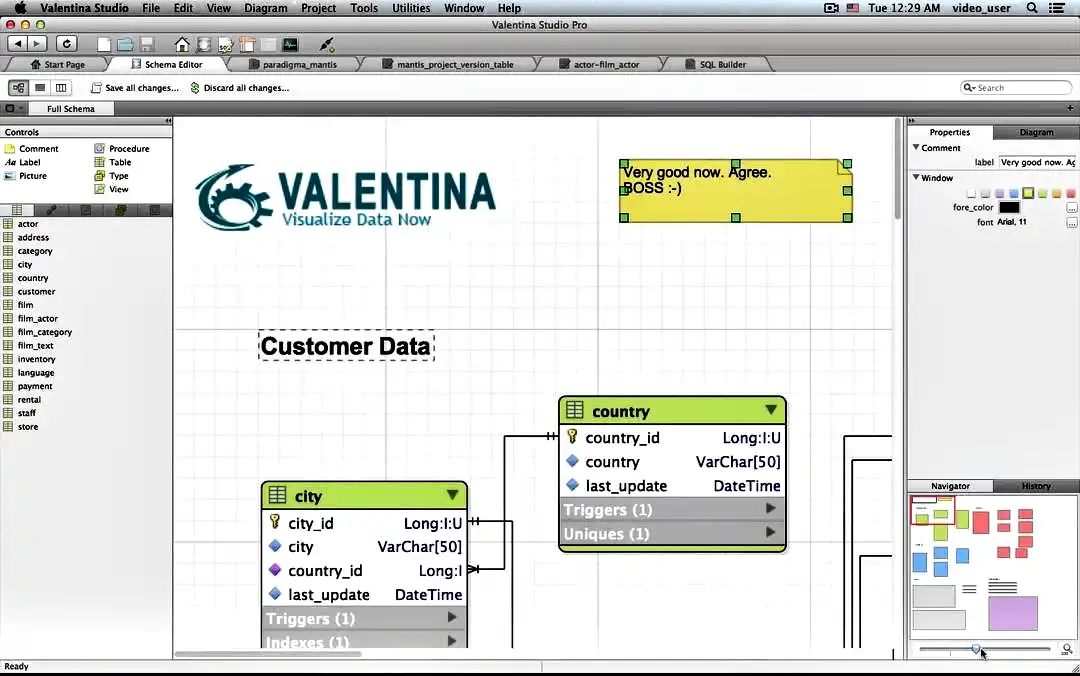
Task: Select the Comment control in Controls panel
Action: click(32, 148)
